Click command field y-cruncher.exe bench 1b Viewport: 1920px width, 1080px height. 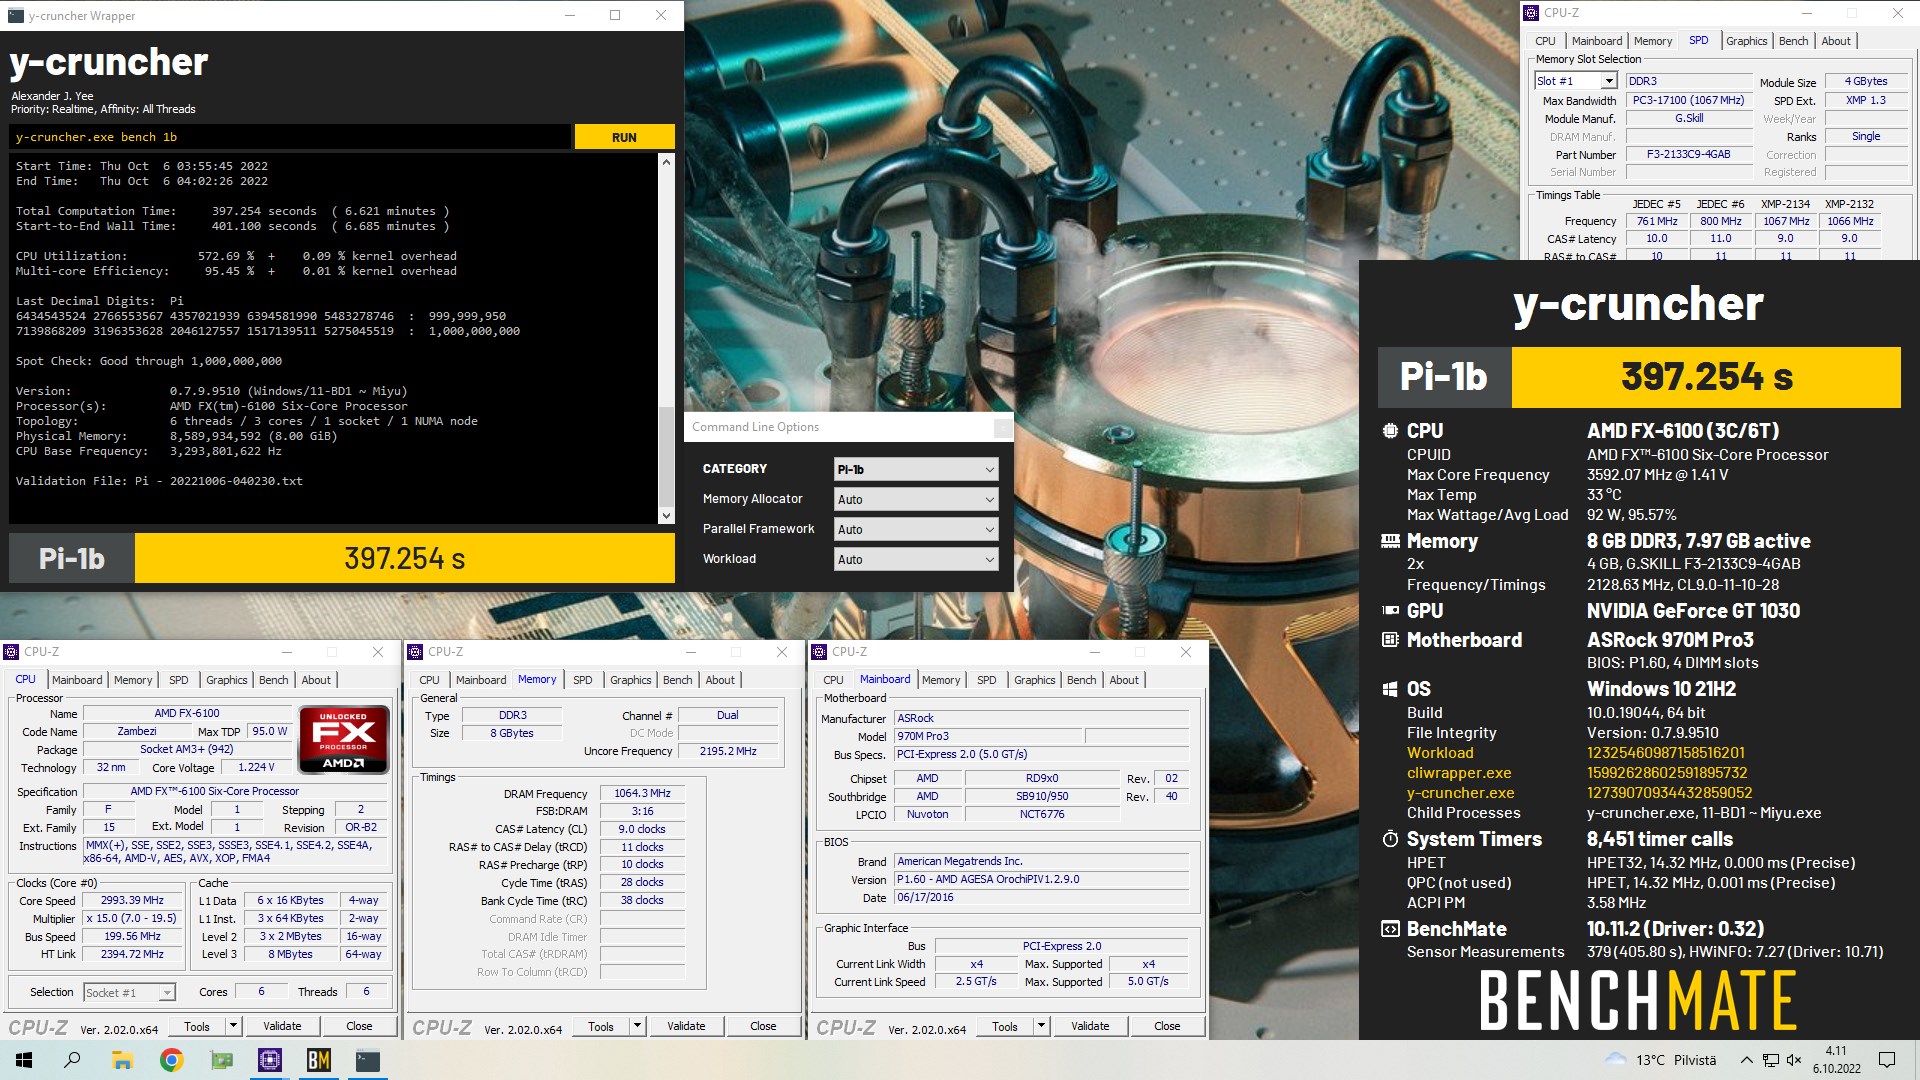290,137
